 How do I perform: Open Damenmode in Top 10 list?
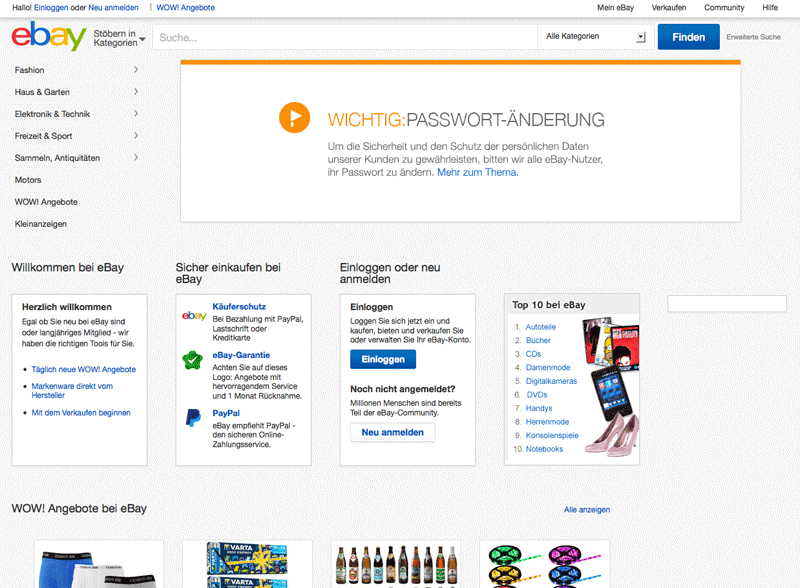pyautogui.click(x=547, y=368)
